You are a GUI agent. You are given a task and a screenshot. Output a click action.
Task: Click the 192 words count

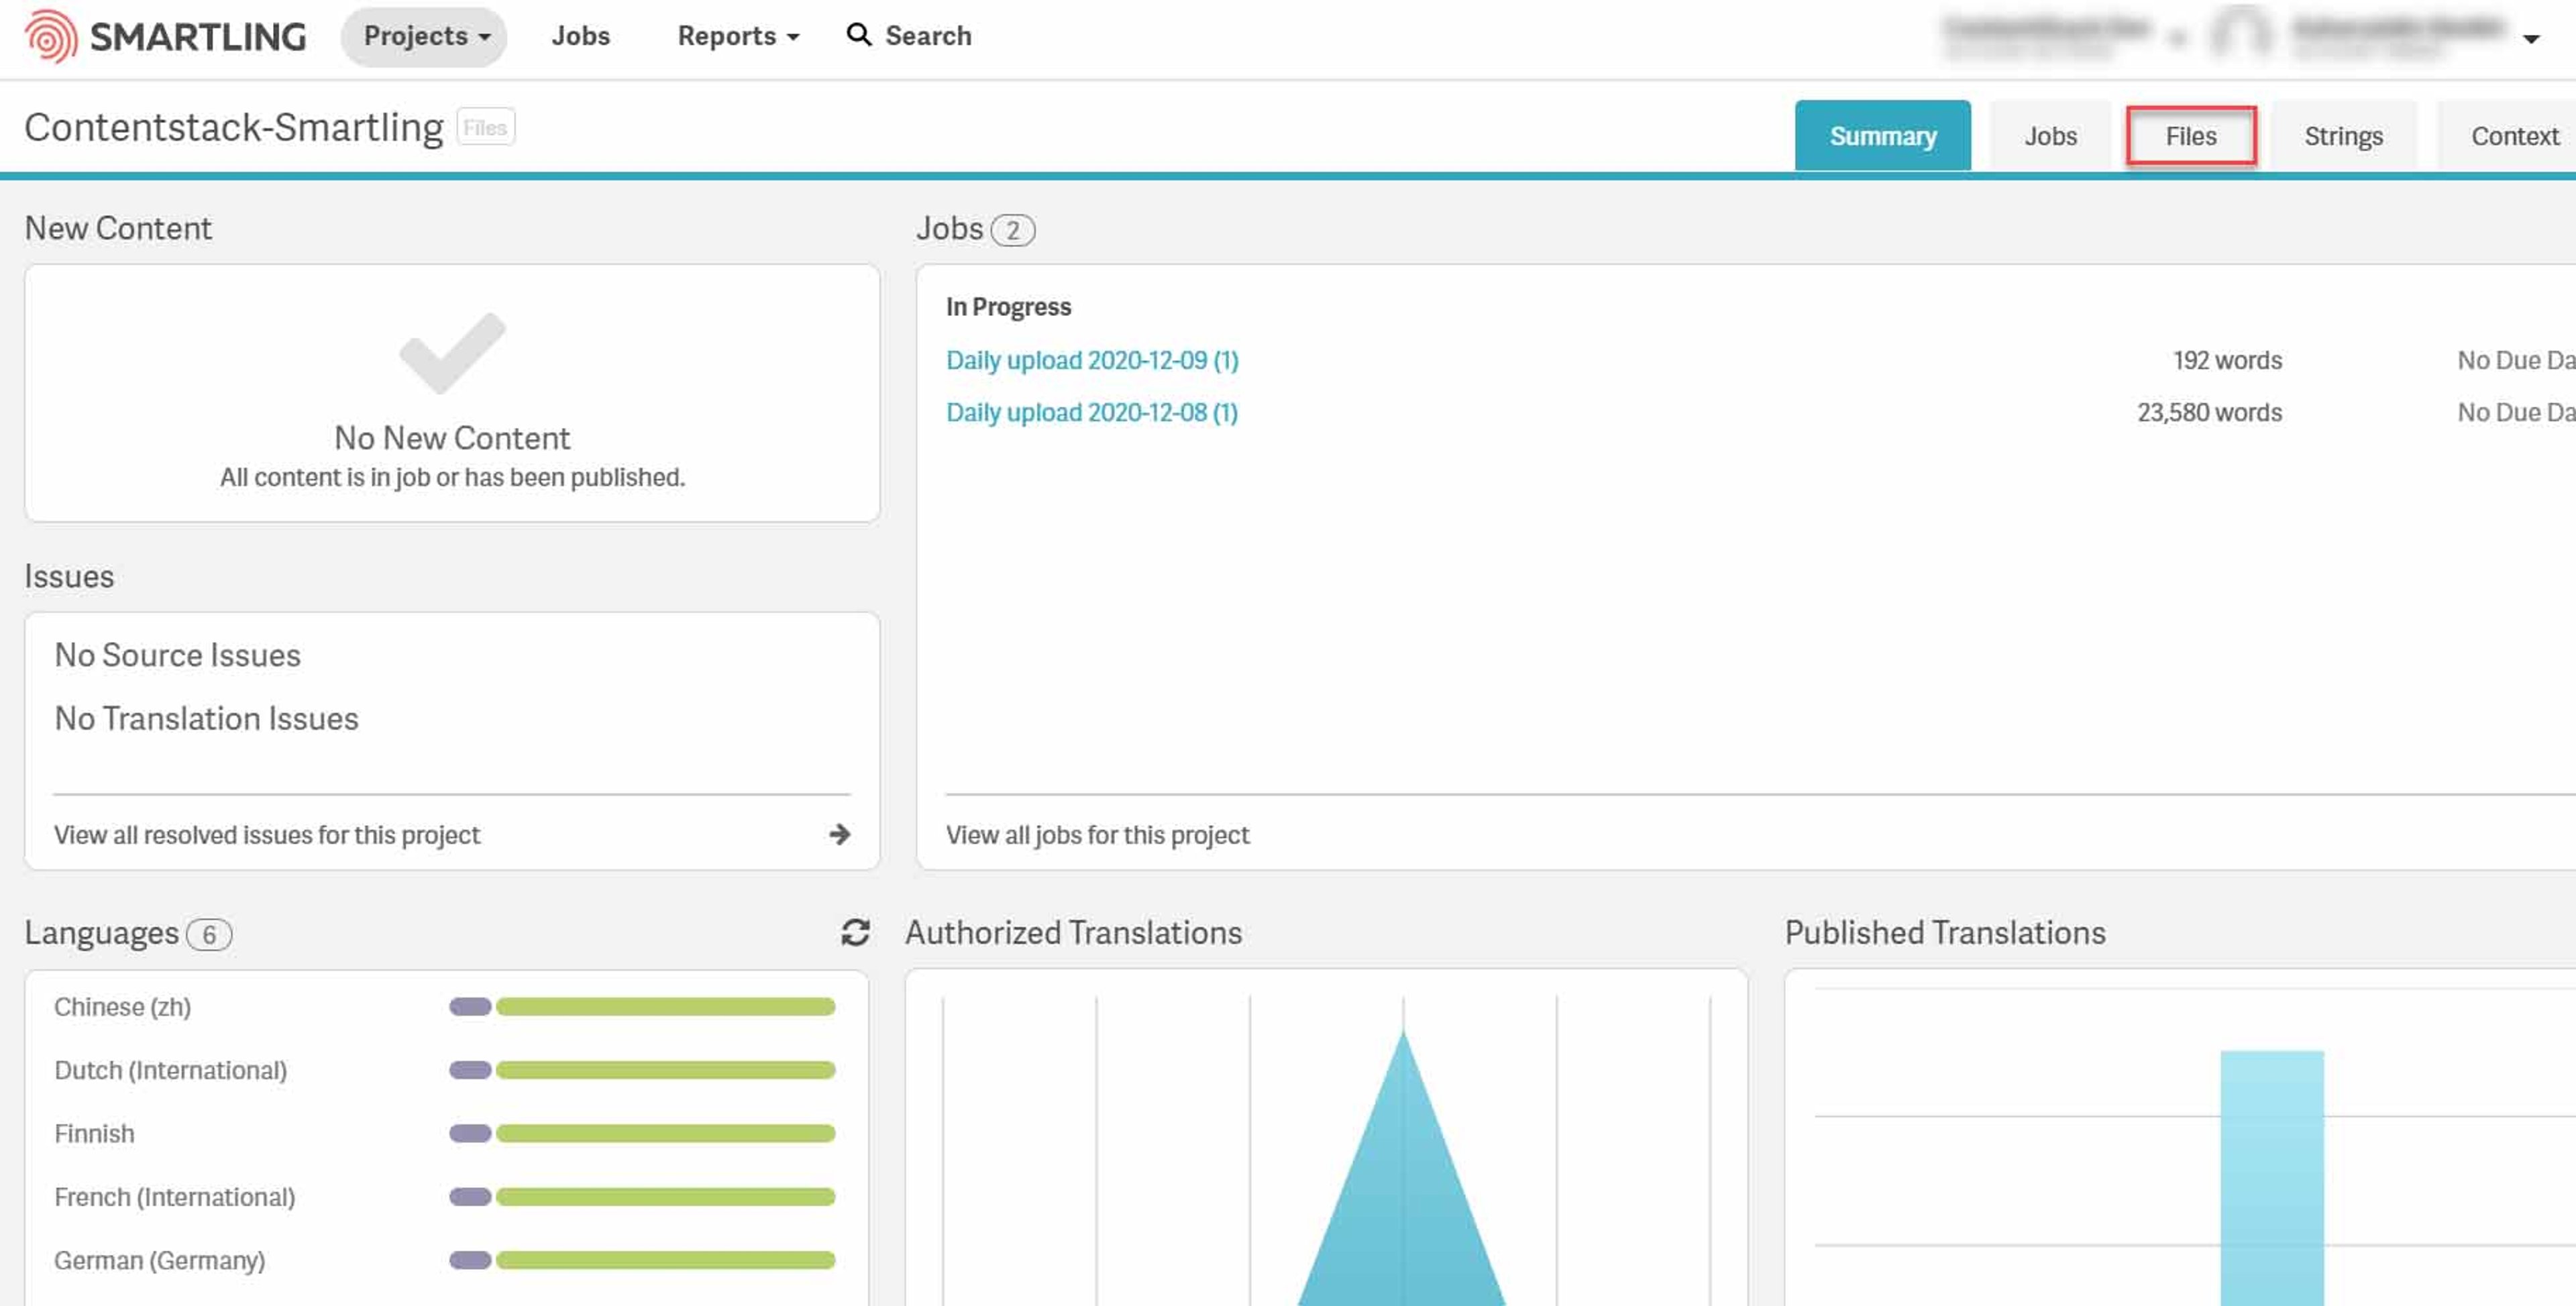(x=2227, y=360)
